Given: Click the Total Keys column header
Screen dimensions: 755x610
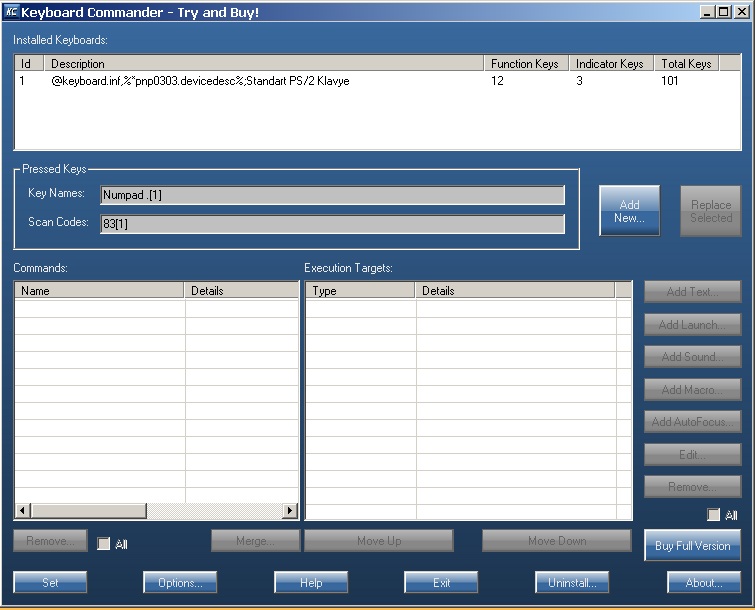Looking at the screenshot, I should [x=687, y=64].
